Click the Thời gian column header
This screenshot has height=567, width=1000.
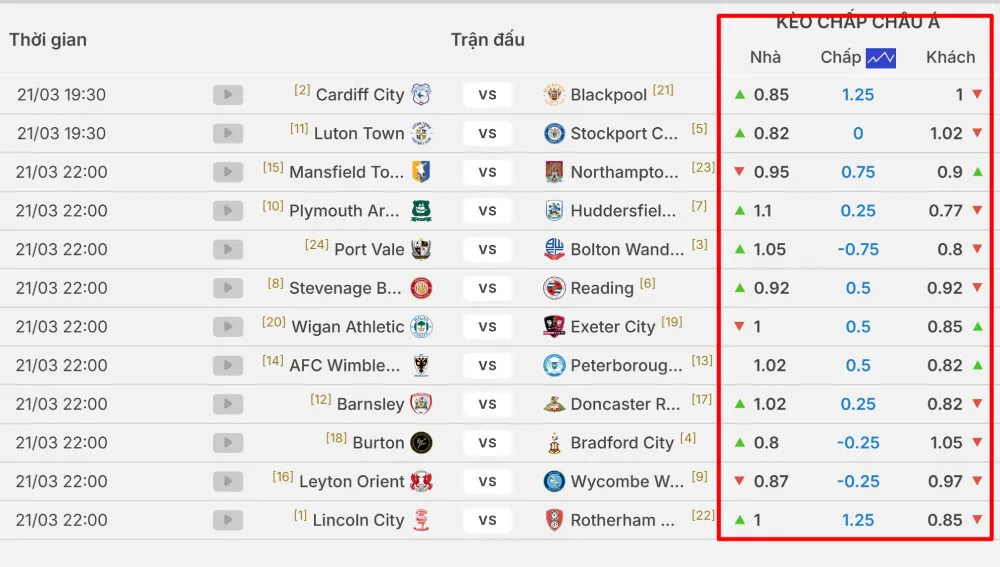point(48,40)
